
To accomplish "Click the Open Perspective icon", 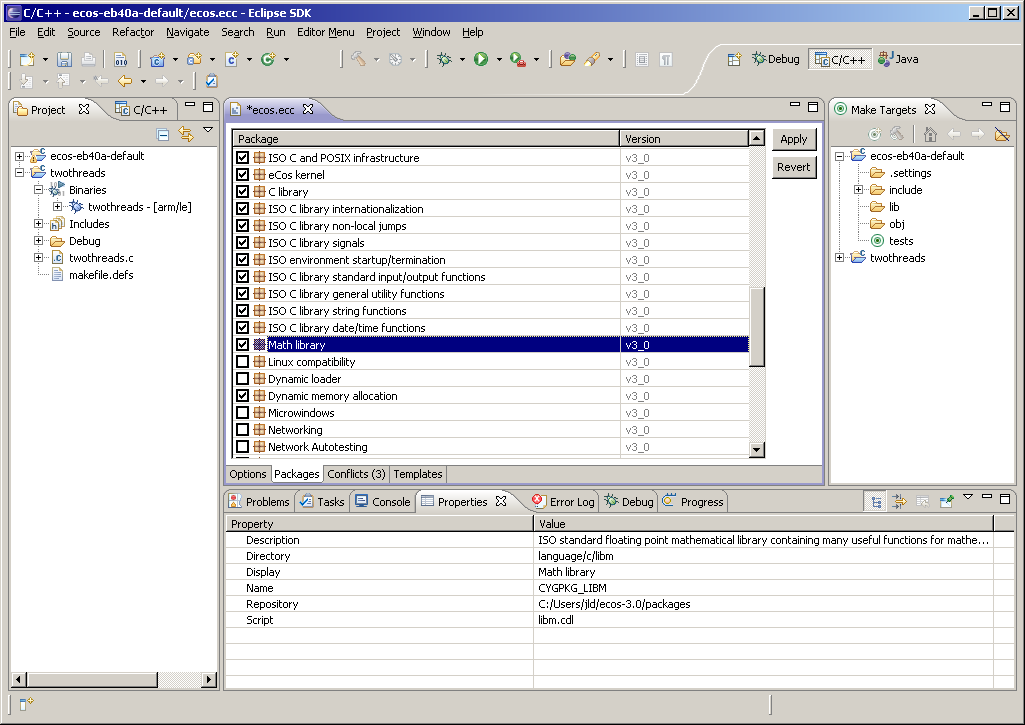I will (734, 59).
